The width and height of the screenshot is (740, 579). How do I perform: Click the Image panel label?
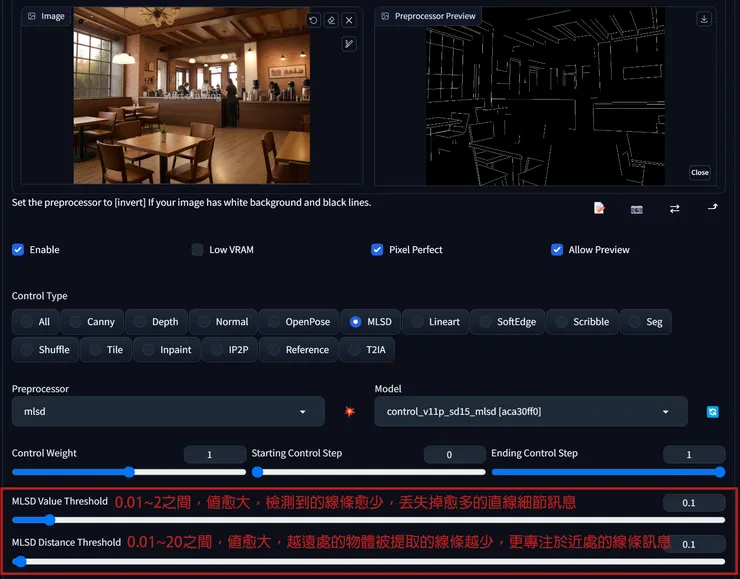pyautogui.click(x=46, y=16)
